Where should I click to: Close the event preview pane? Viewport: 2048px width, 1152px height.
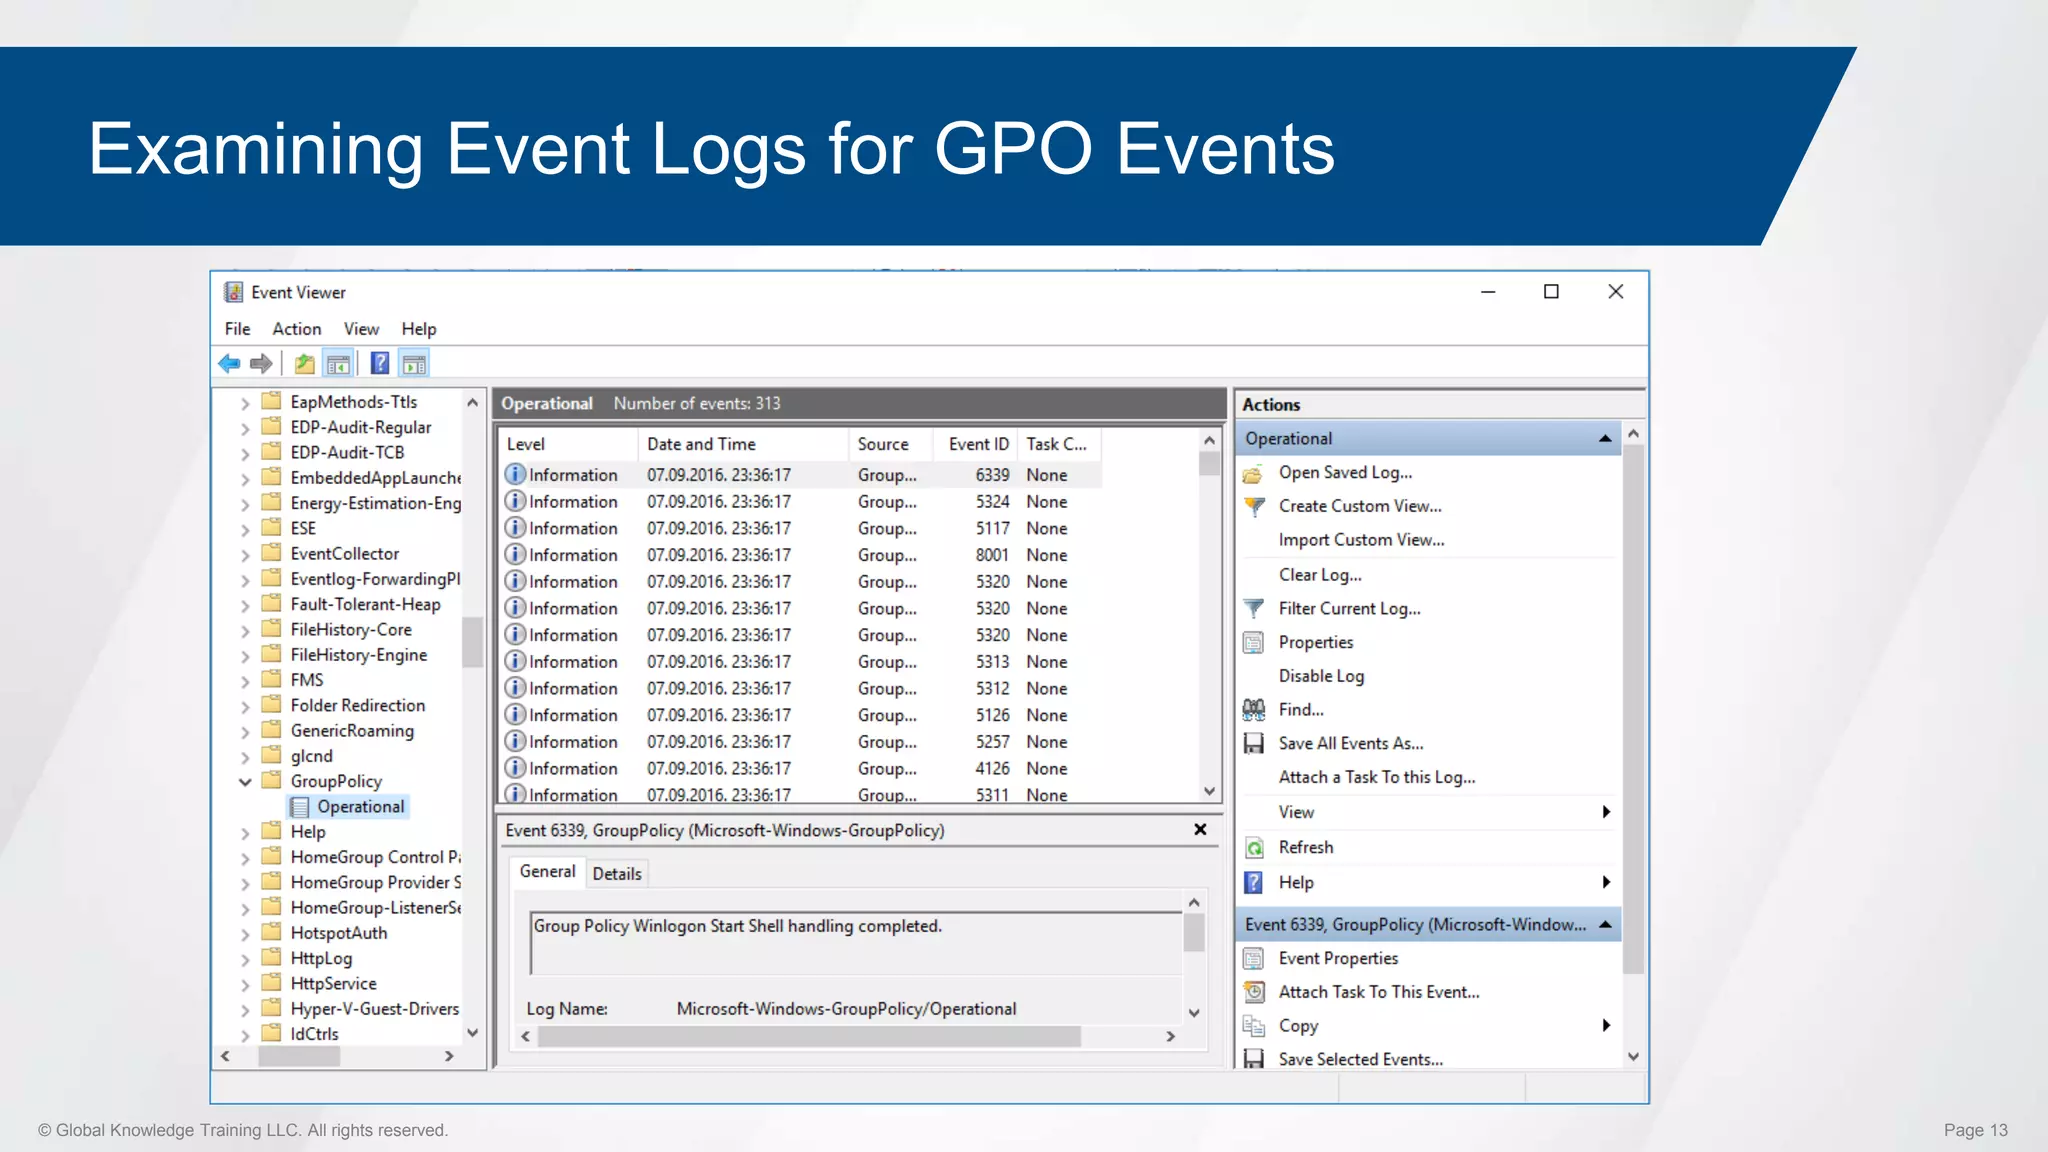tap(1200, 830)
